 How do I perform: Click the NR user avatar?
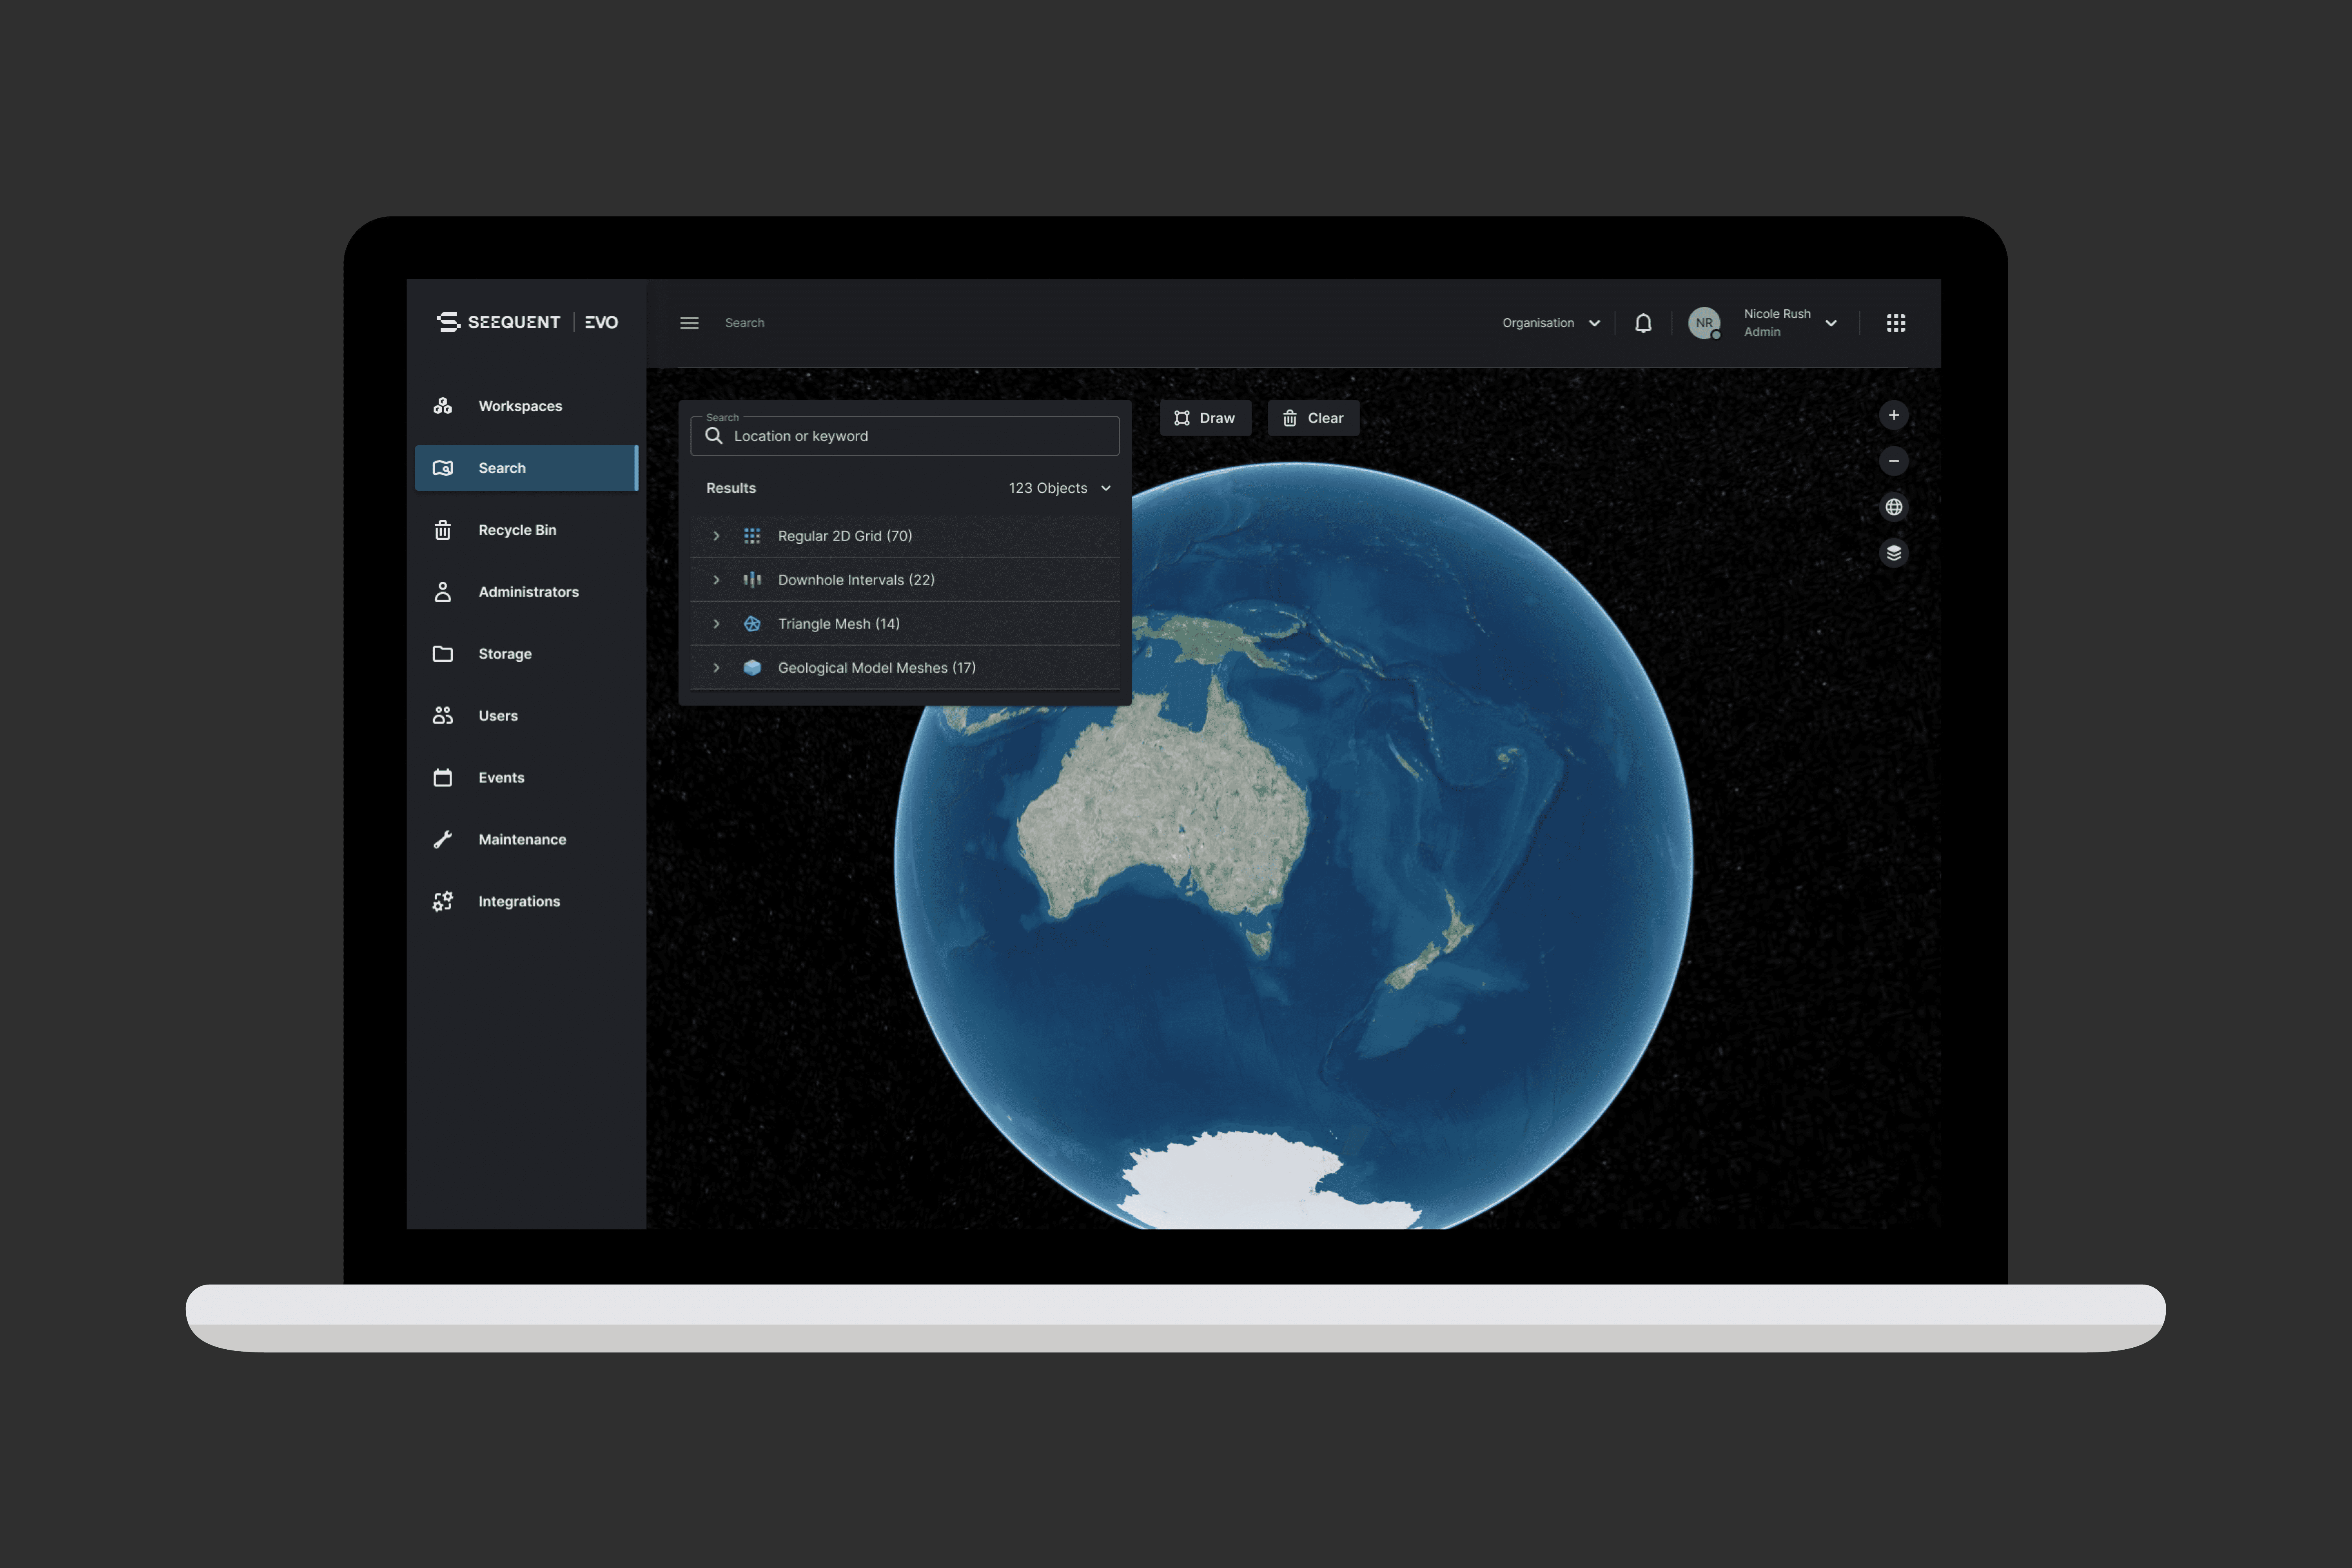point(1704,323)
